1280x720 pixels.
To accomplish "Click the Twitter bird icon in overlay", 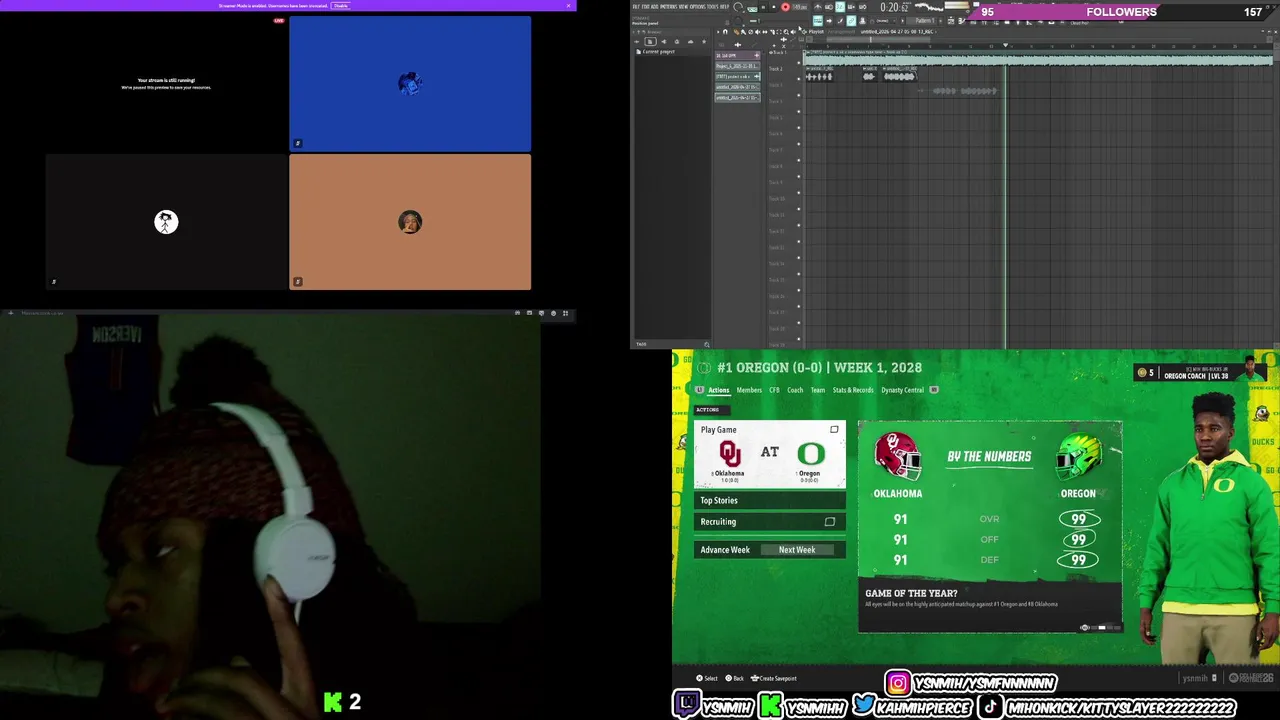I will click(x=864, y=706).
